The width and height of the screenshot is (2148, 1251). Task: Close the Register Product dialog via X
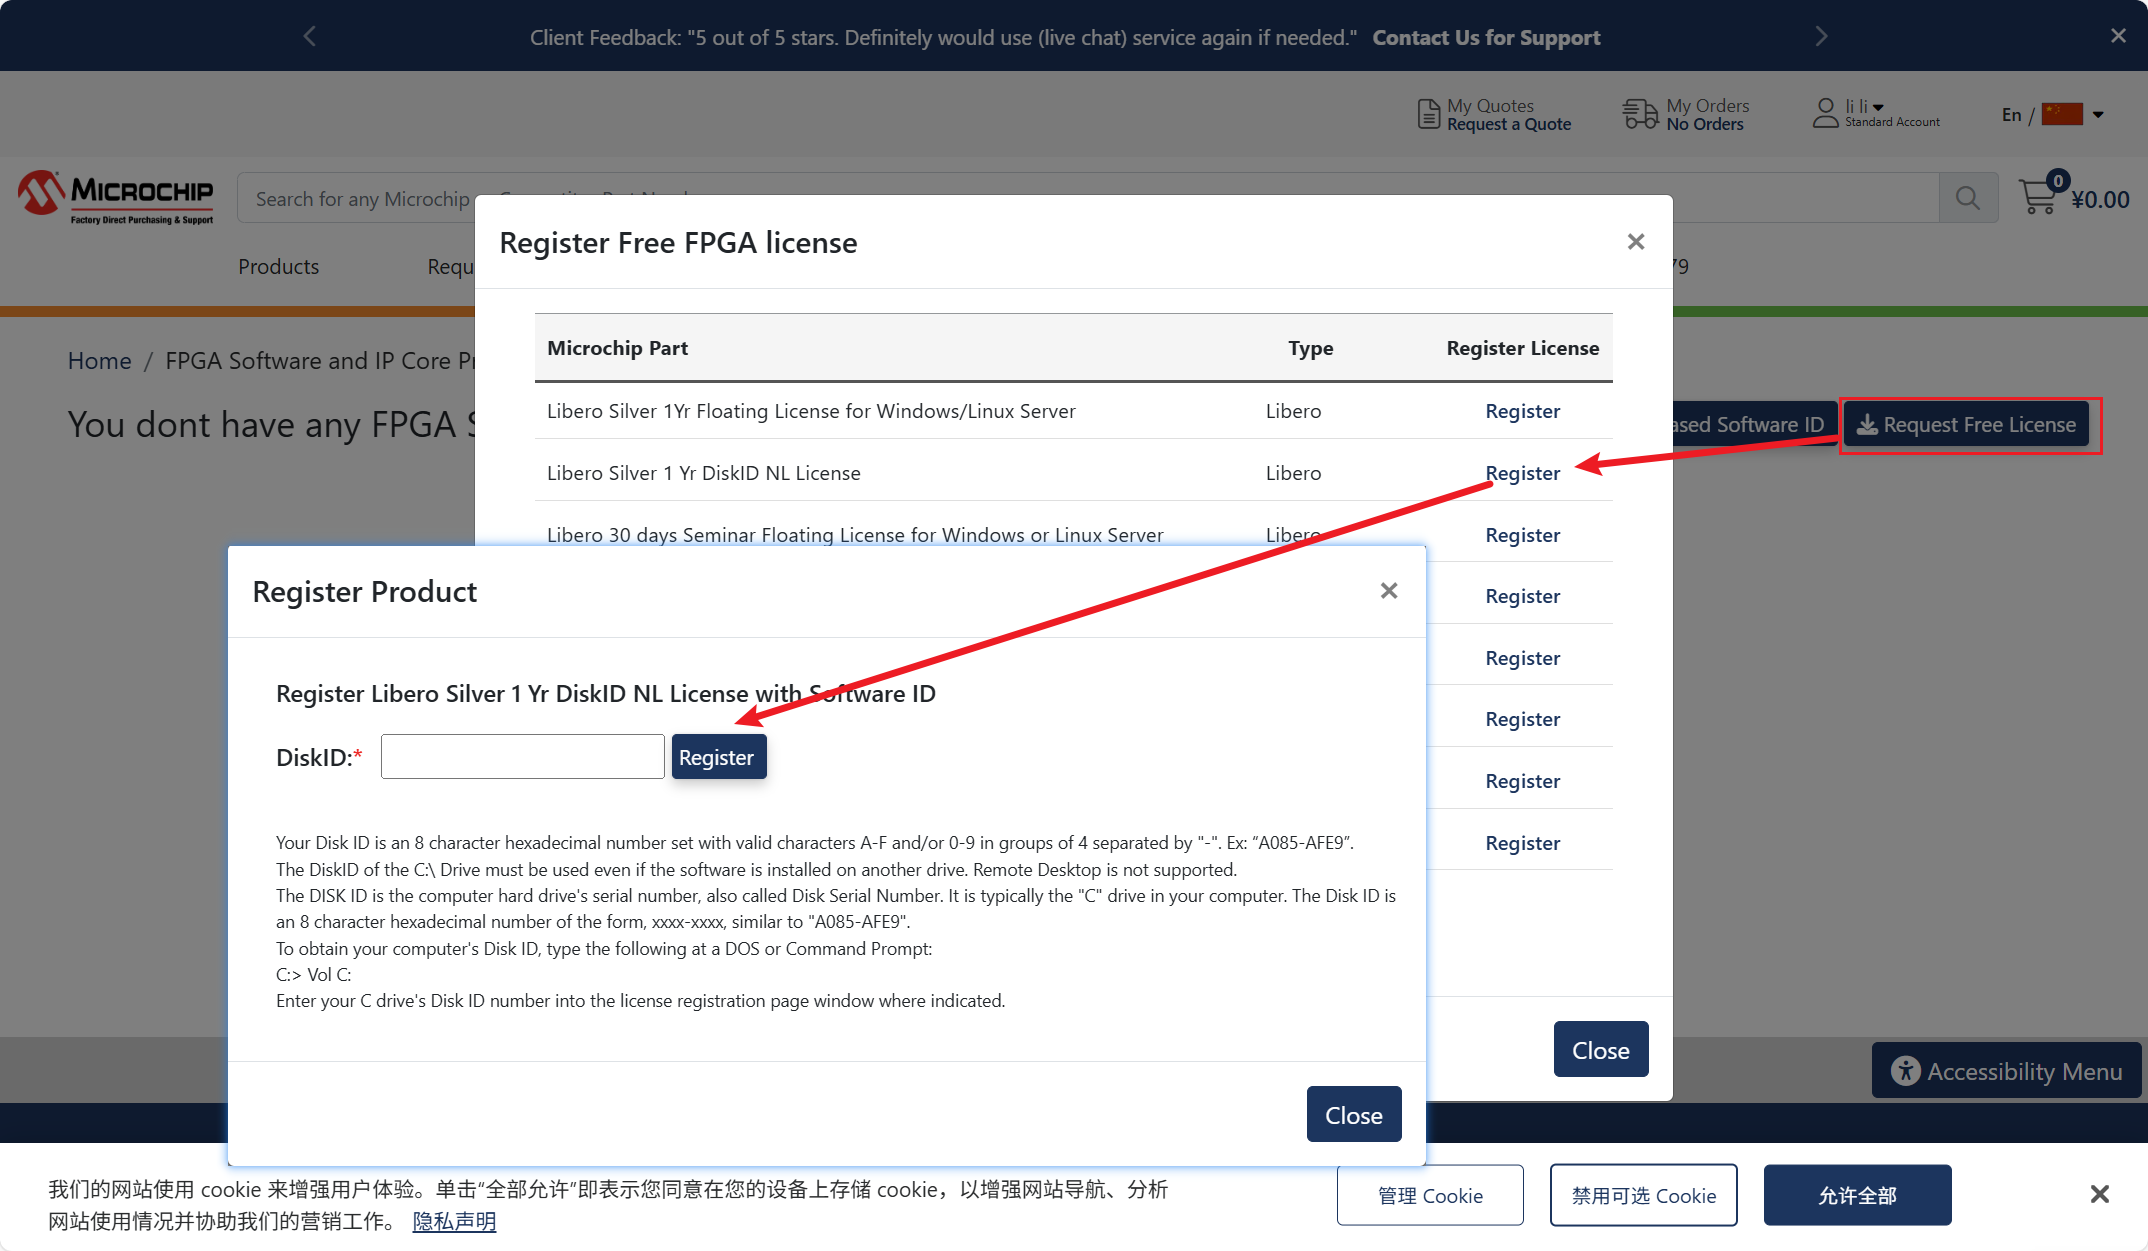pyautogui.click(x=1388, y=591)
